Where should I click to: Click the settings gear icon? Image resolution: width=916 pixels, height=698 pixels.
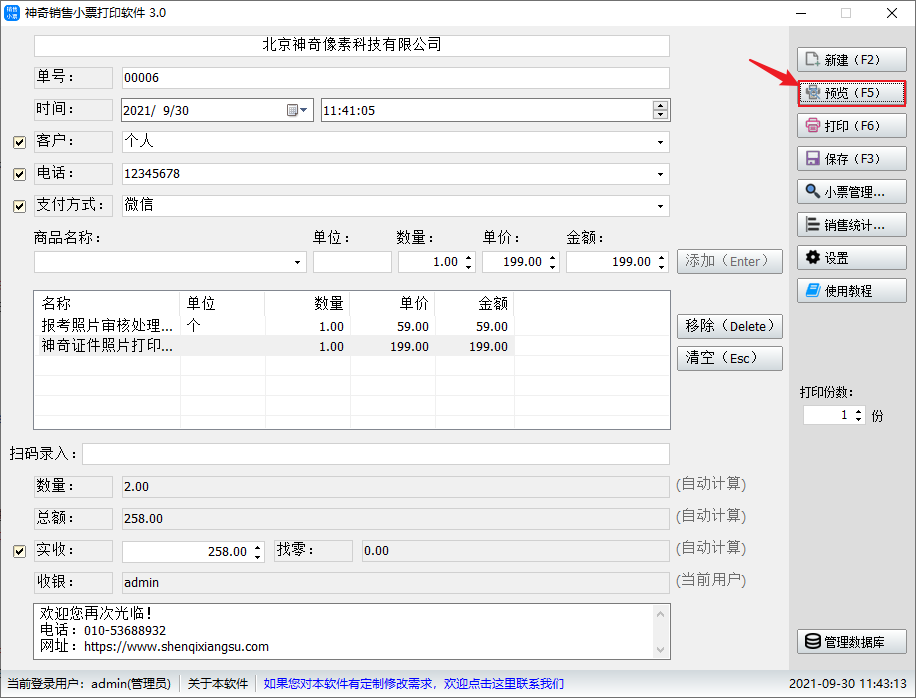pos(813,257)
